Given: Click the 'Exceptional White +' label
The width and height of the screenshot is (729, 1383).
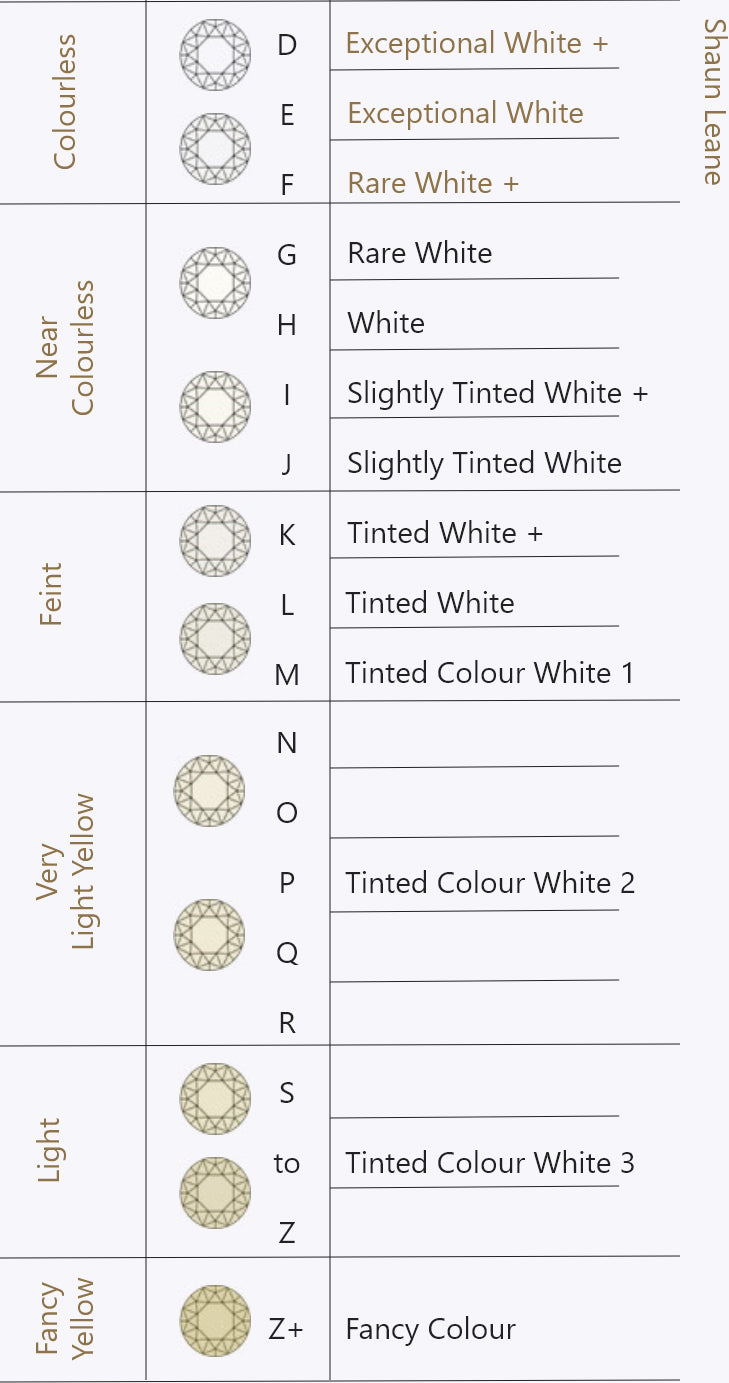Looking at the screenshot, I should coord(477,44).
